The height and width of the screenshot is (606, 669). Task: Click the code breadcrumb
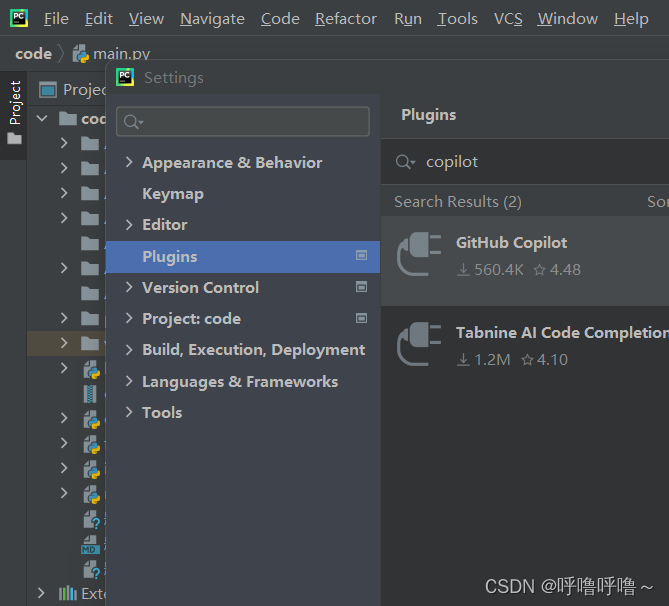pos(33,54)
